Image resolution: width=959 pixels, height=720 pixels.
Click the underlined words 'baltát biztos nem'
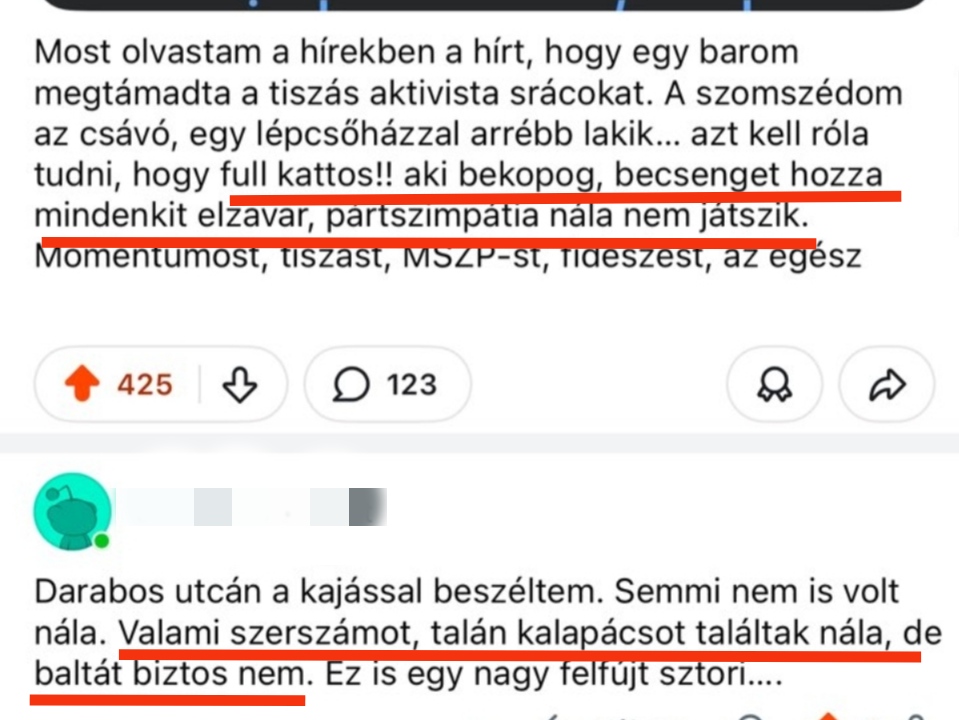click(168, 676)
